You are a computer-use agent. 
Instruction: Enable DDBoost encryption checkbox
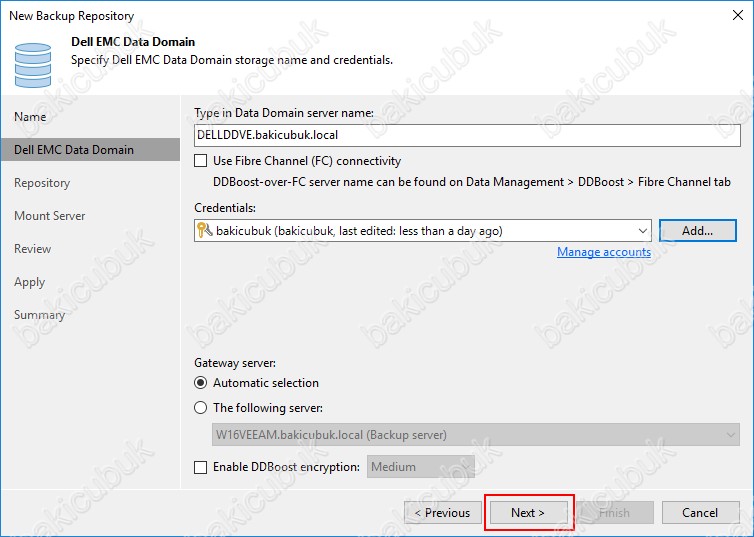[201, 467]
